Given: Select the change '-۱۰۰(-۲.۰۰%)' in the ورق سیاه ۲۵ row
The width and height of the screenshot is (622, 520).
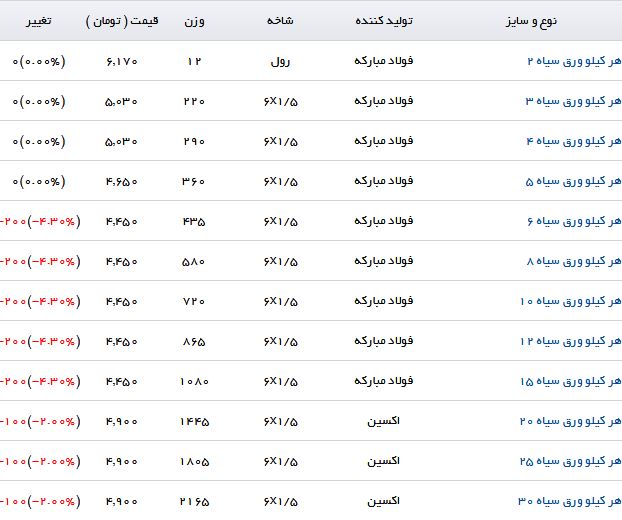Looking at the screenshot, I should point(40,462).
